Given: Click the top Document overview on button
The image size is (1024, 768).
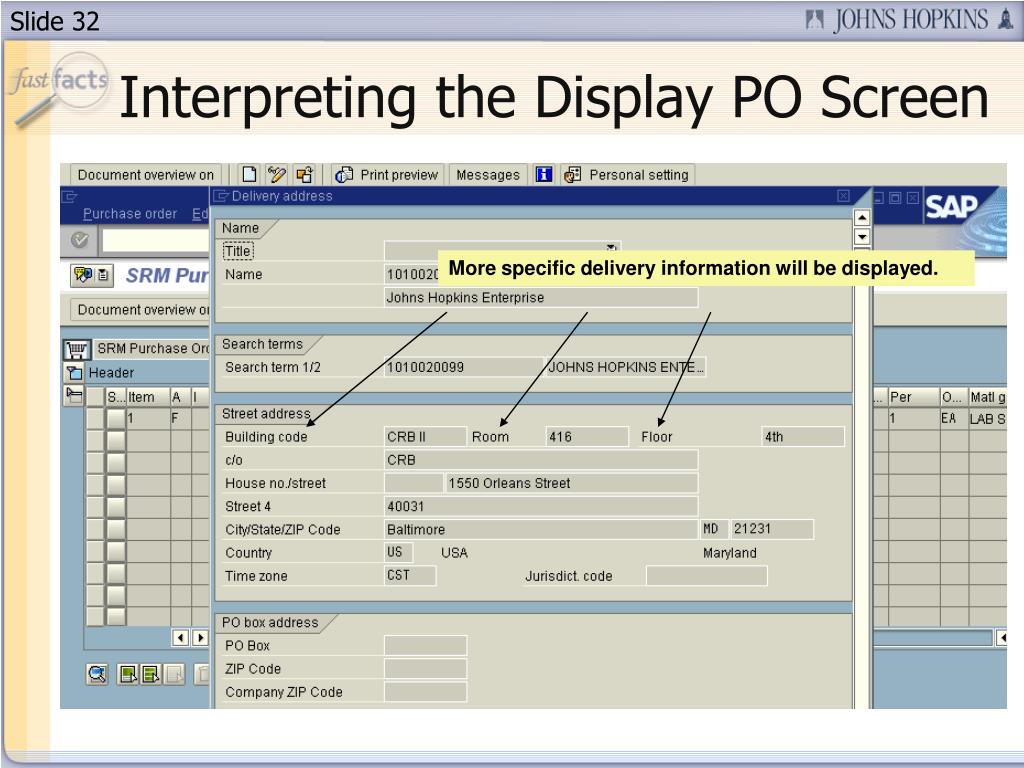Looking at the screenshot, I should (146, 174).
